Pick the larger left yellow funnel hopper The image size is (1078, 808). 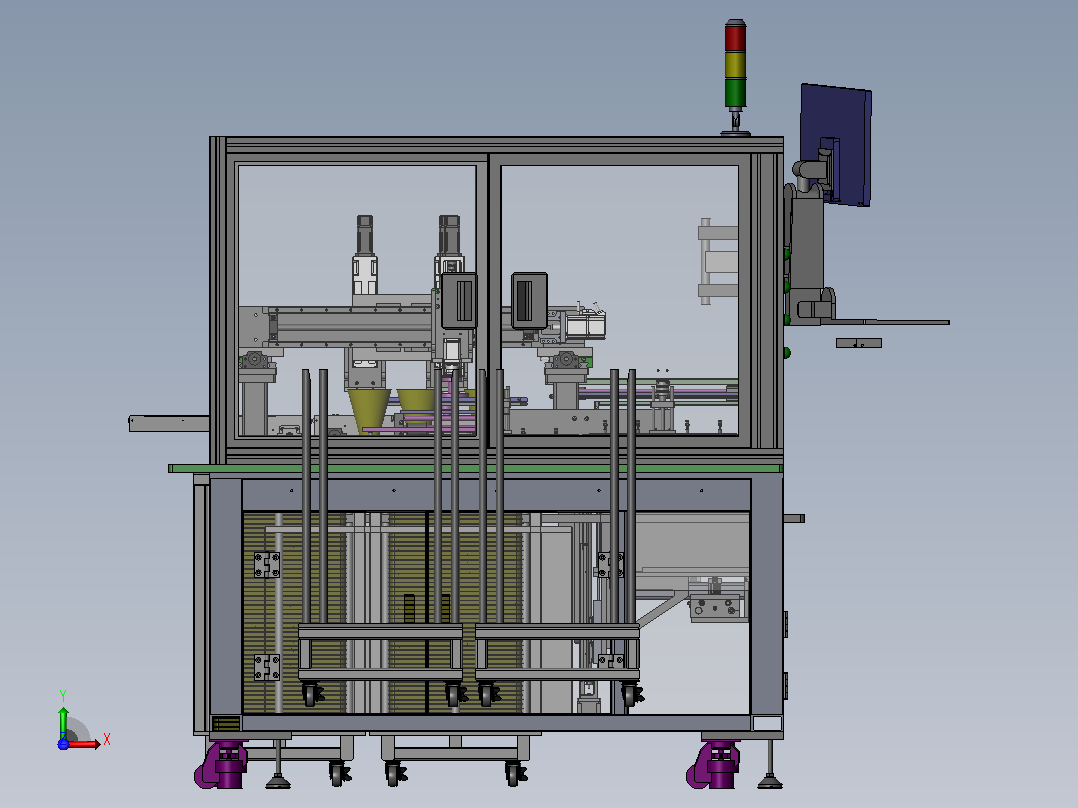tap(368, 411)
